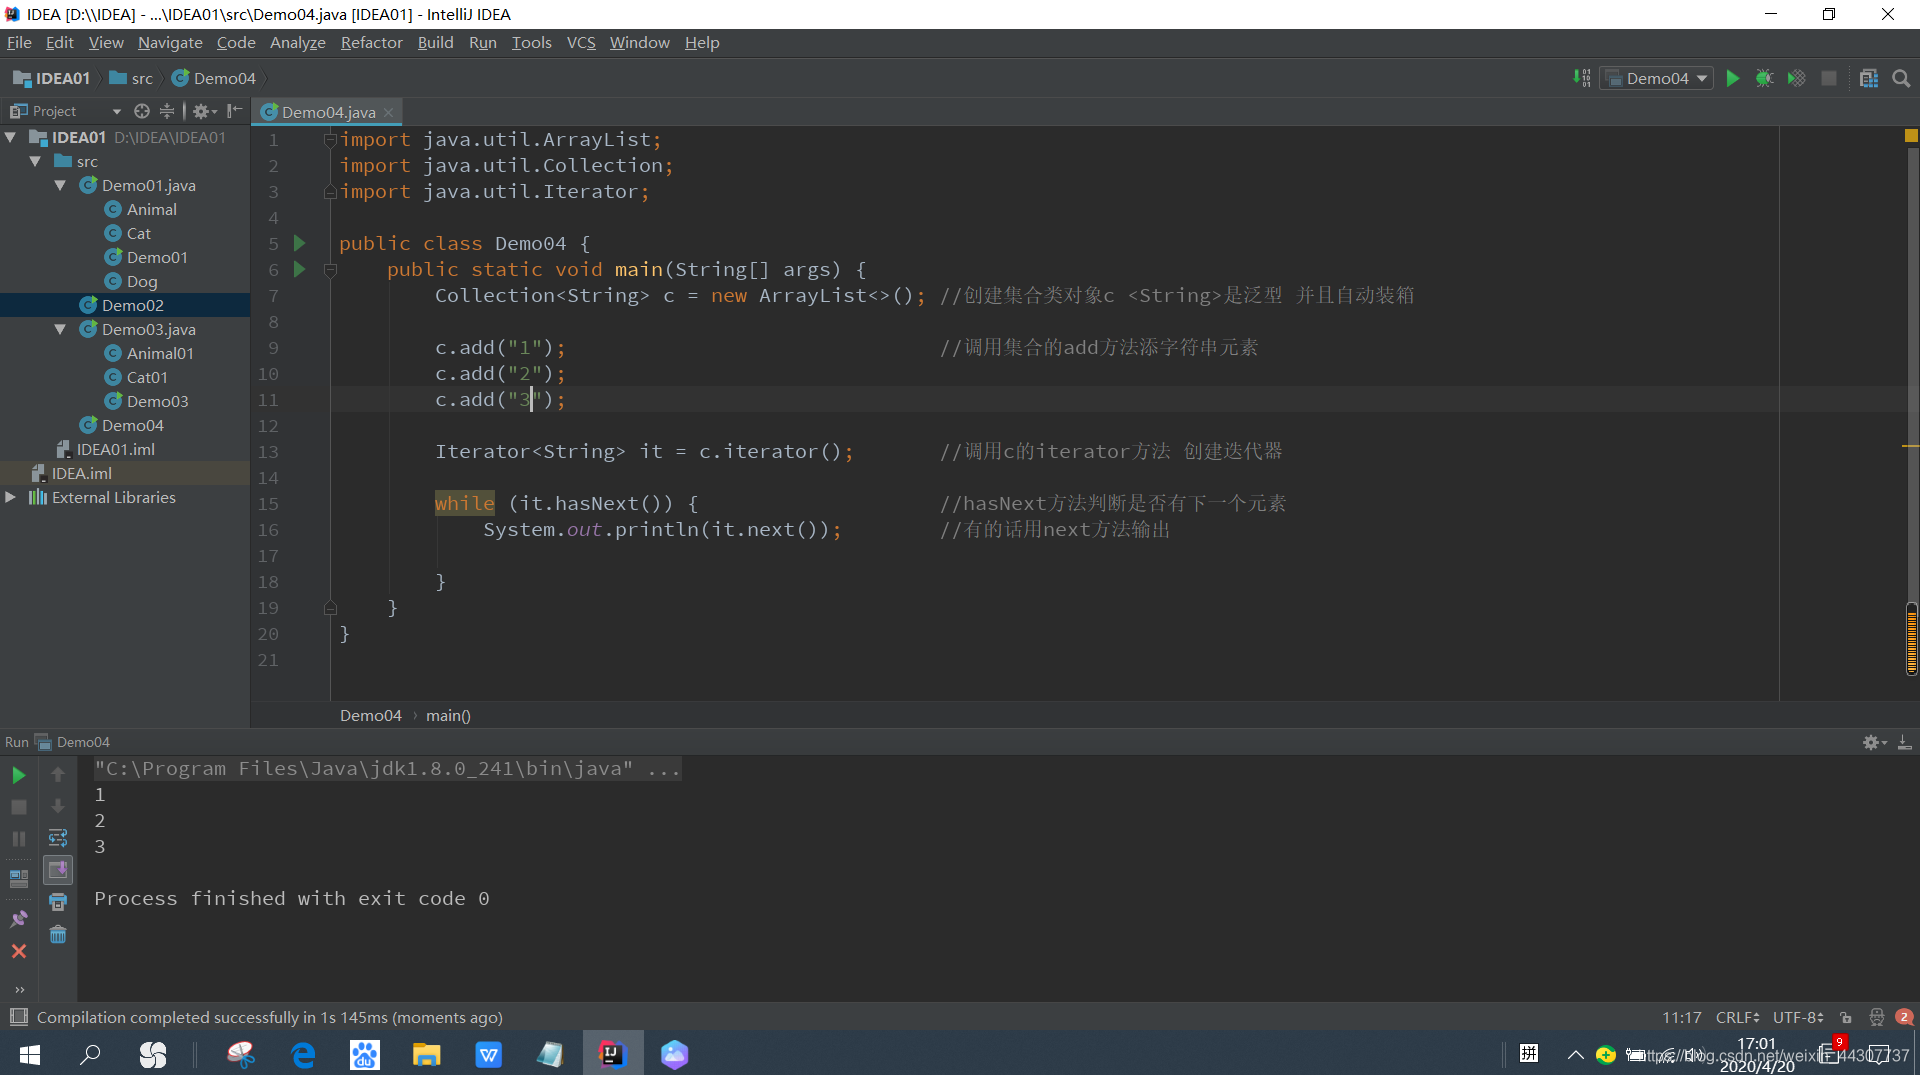Toggle soft-wrap in the Run console
1920x1075 pixels.
point(58,838)
